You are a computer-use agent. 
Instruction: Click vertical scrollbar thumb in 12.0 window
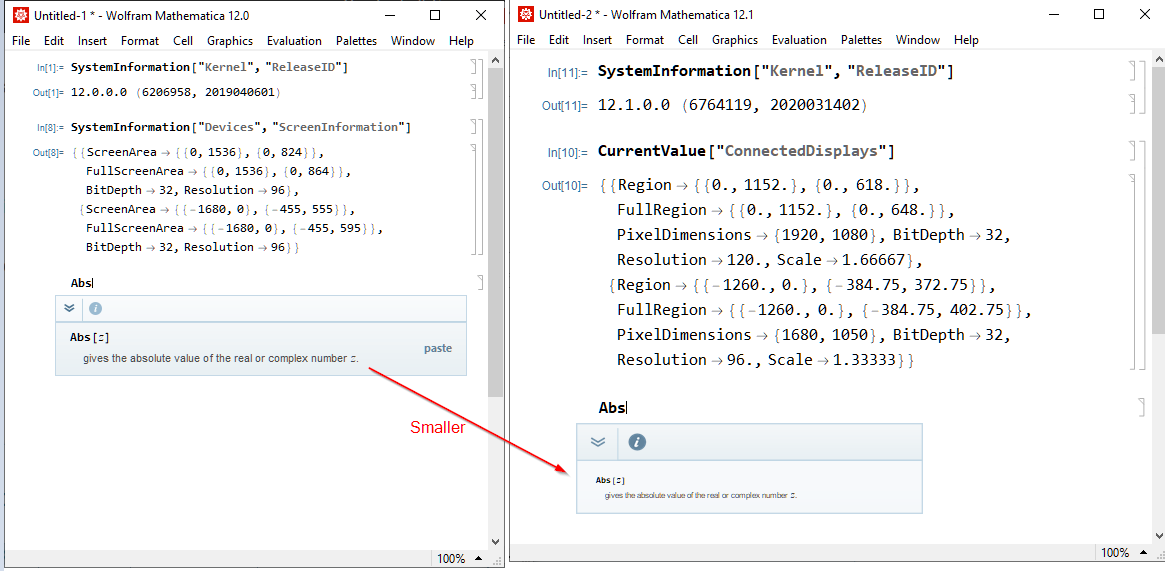tap(496, 233)
